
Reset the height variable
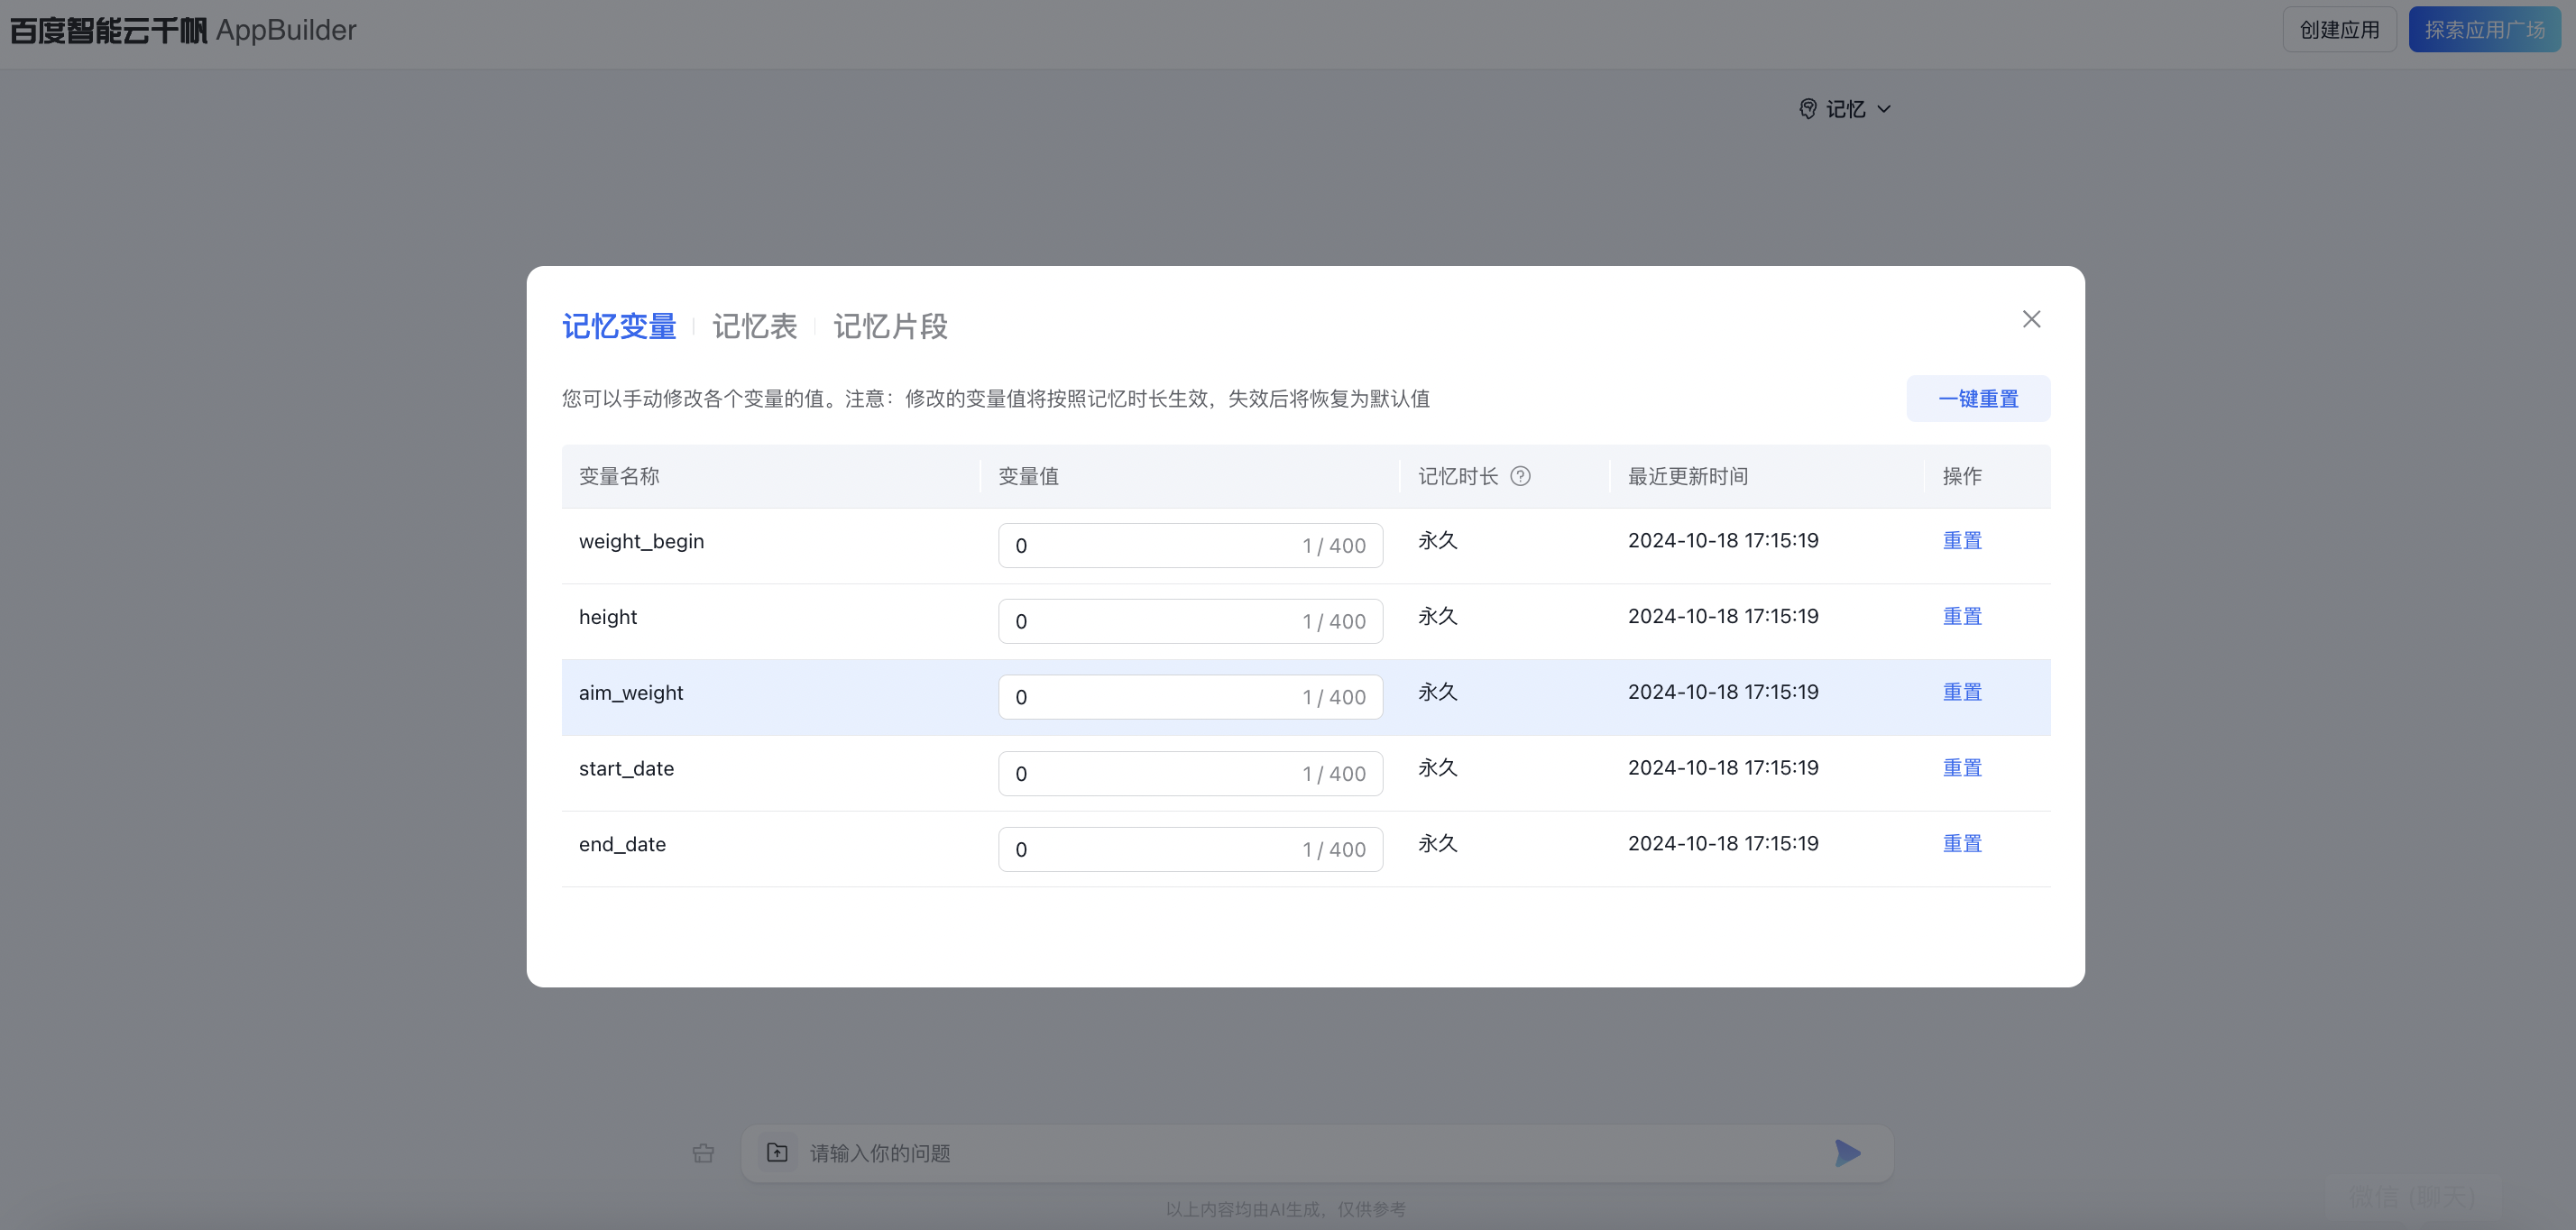(1962, 617)
